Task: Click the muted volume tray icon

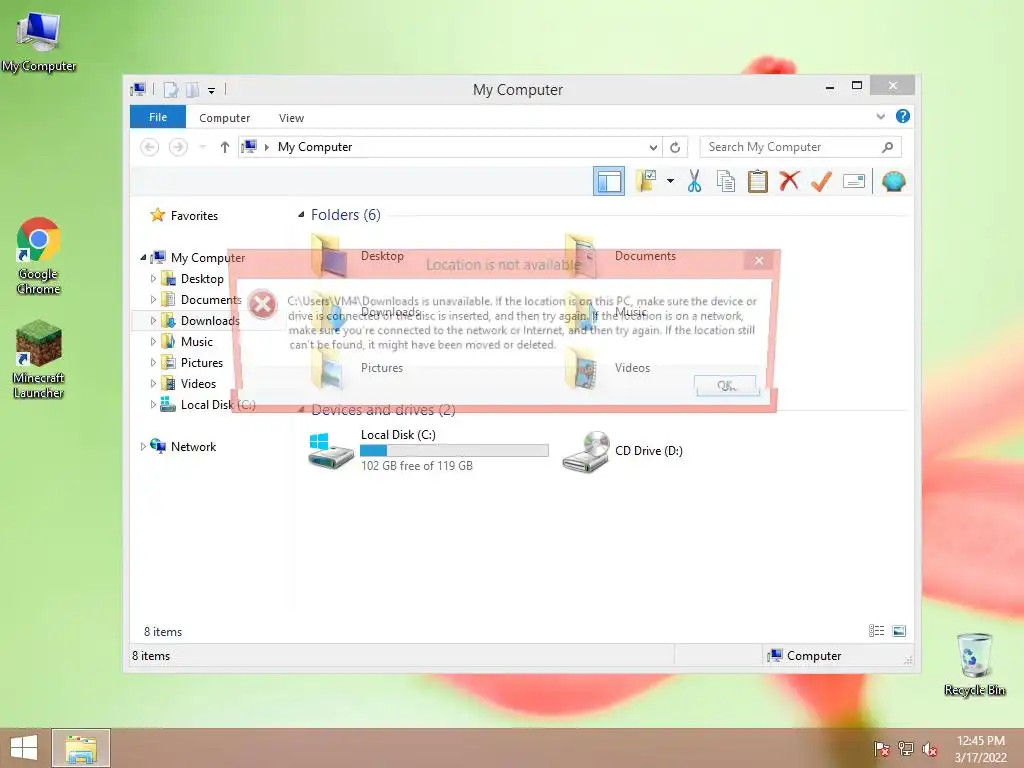Action: coord(929,749)
